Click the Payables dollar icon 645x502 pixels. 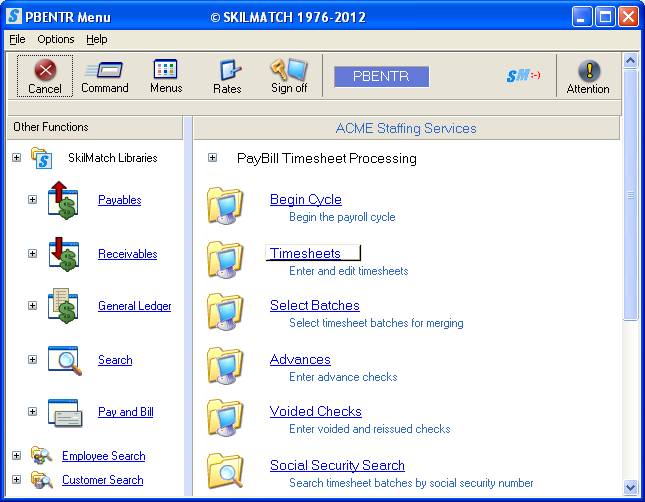(x=63, y=200)
